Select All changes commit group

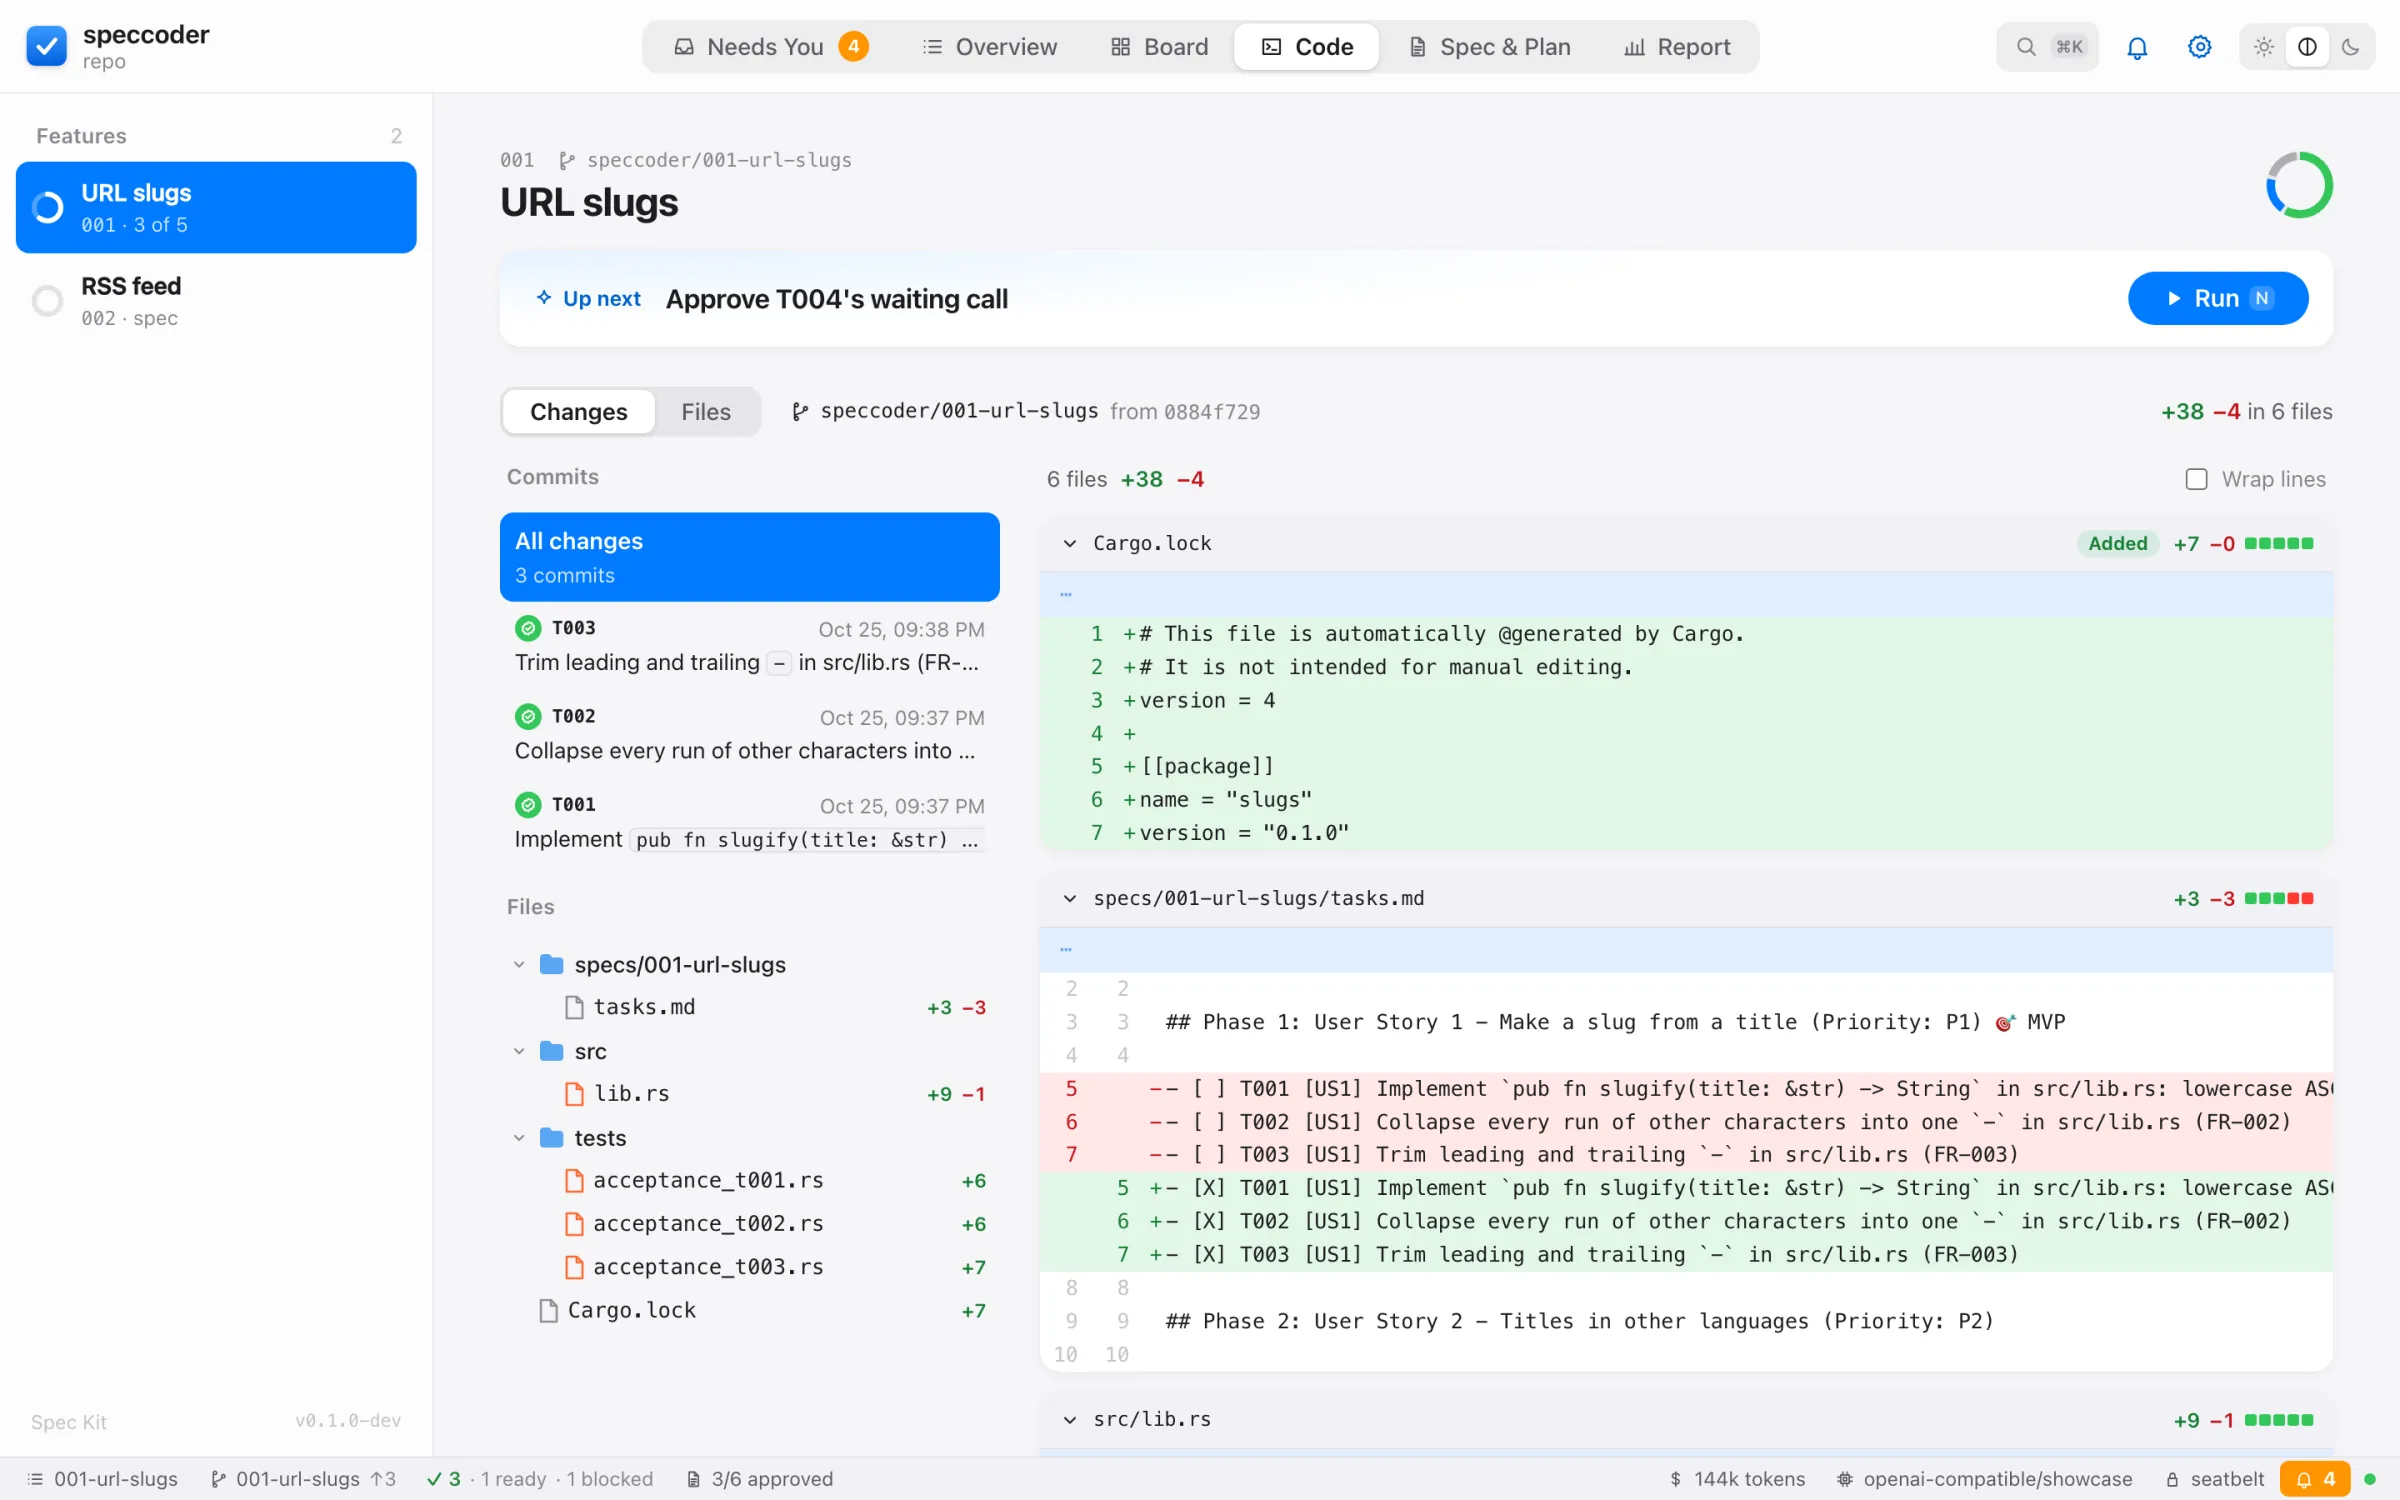pyautogui.click(x=749, y=557)
